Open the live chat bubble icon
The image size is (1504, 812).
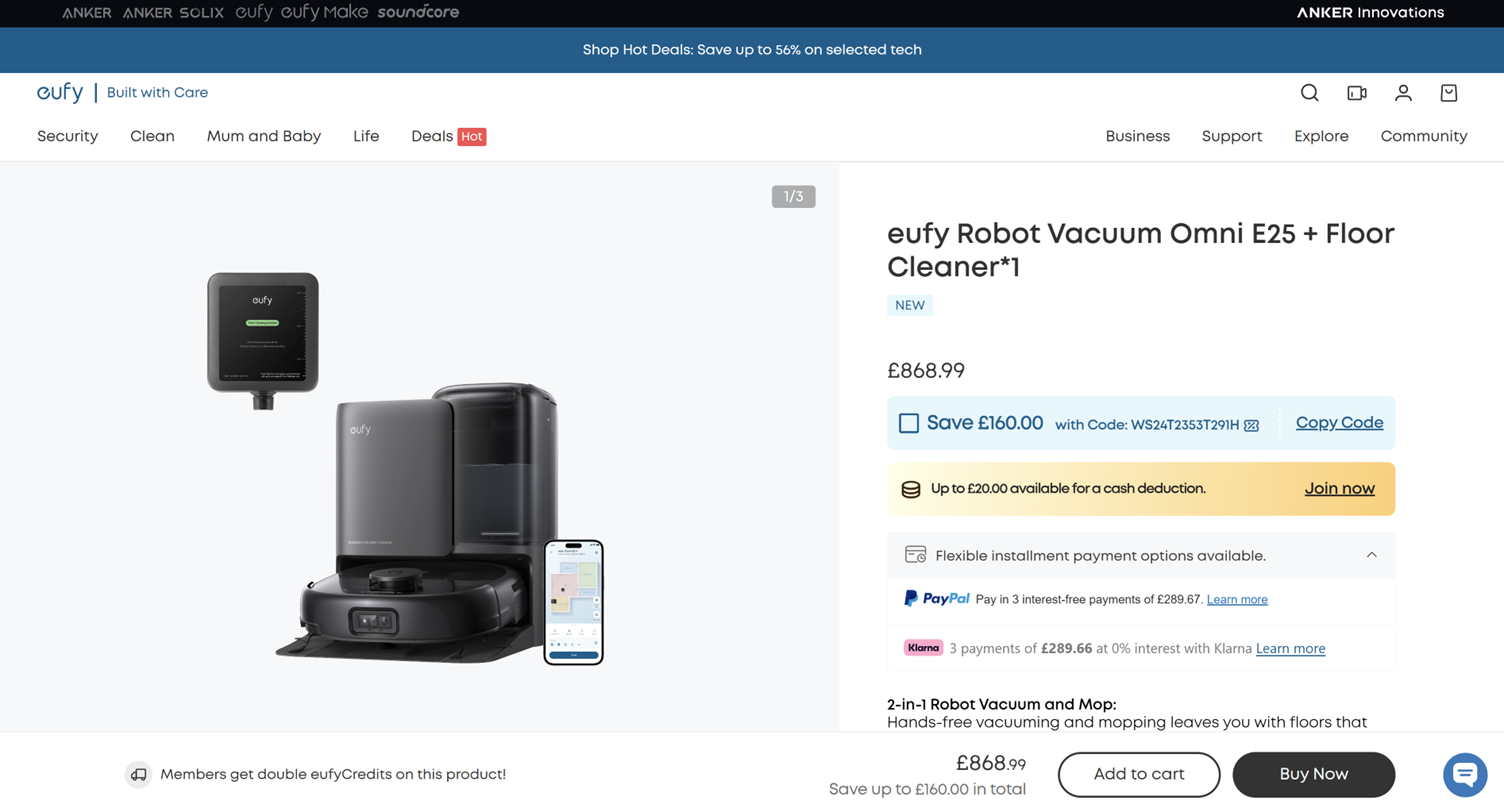[1465, 774]
